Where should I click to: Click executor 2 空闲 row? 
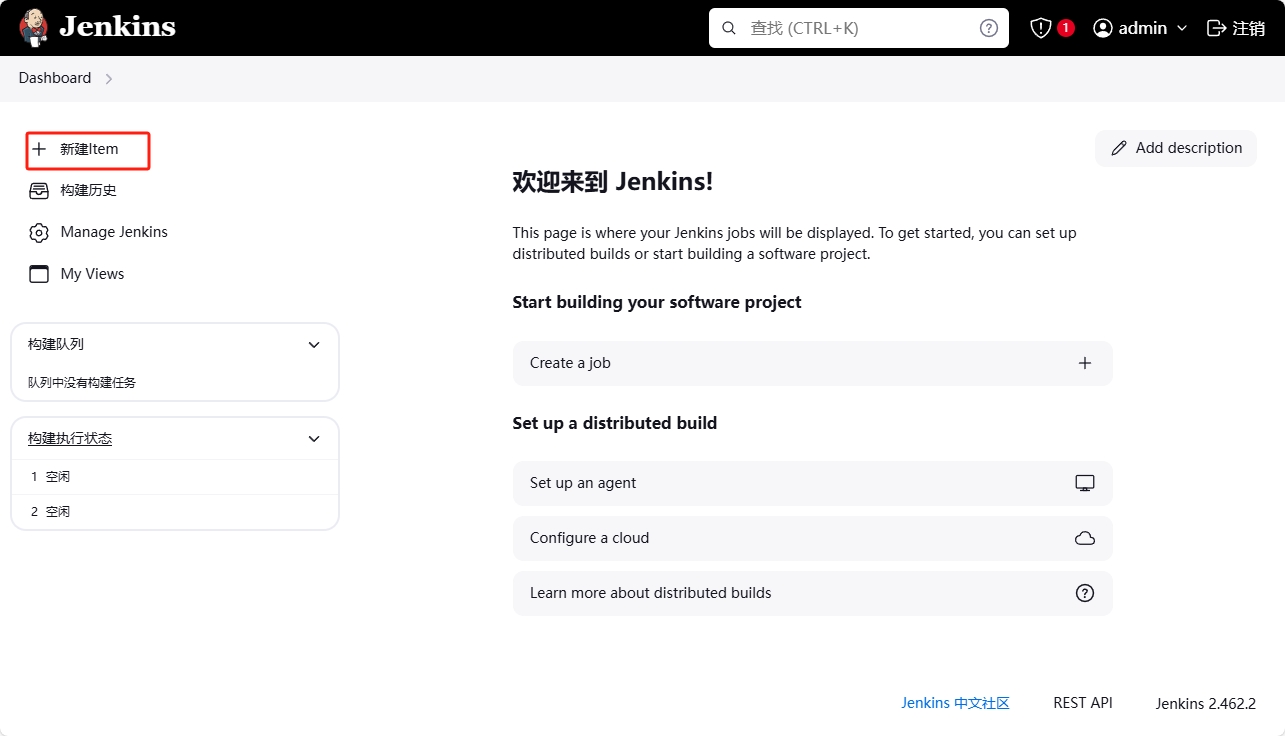point(175,512)
